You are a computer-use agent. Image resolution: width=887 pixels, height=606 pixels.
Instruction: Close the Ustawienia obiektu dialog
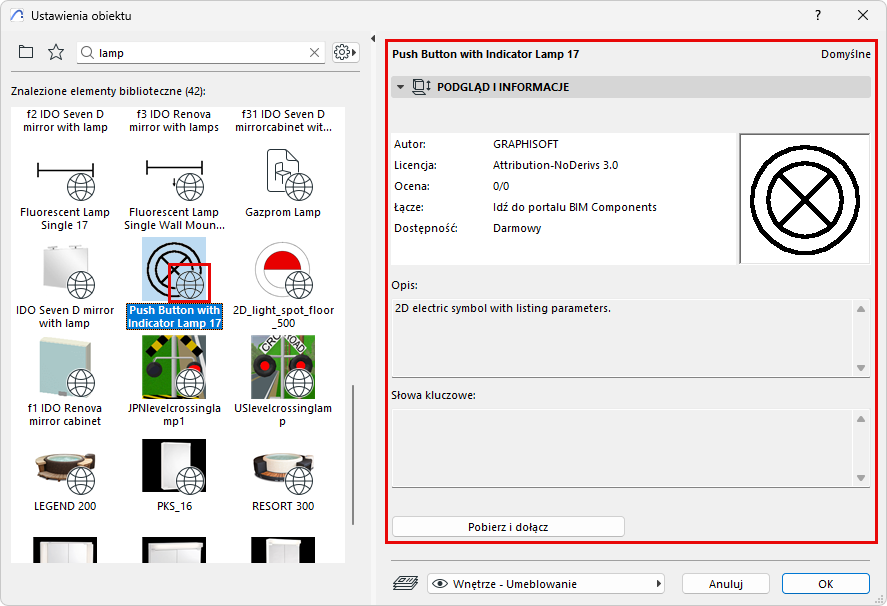[x=863, y=15]
